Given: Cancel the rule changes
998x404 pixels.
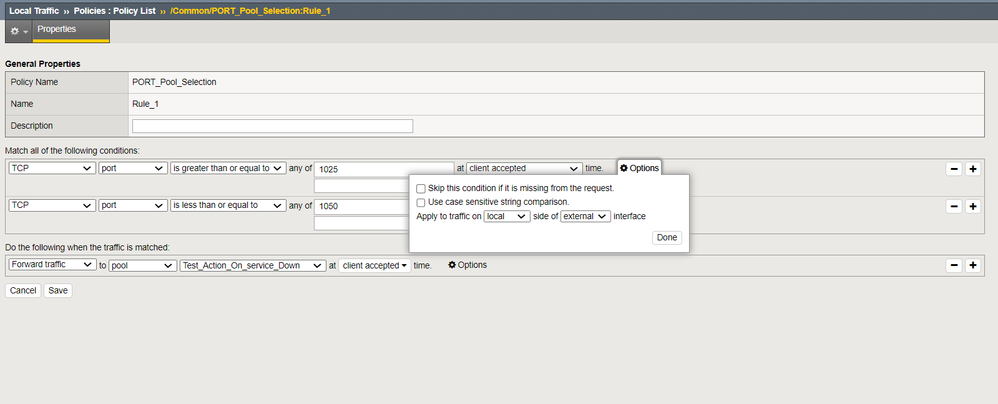Looking at the screenshot, I should point(23,291).
